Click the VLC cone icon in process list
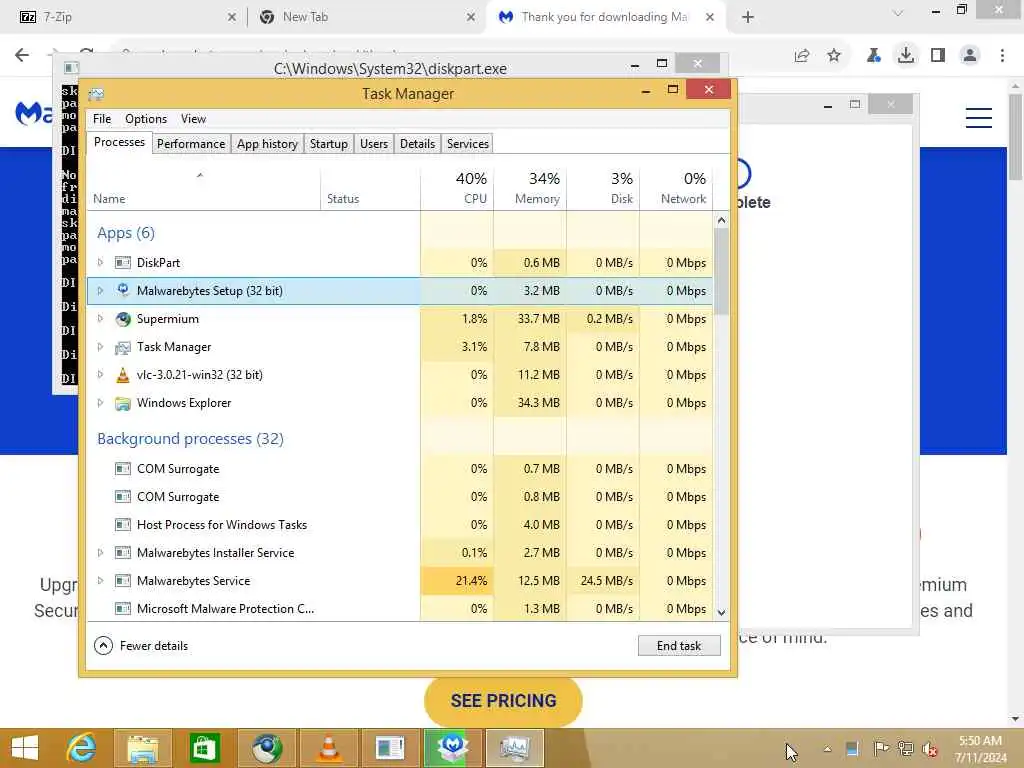The image size is (1024, 768). pyautogui.click(x=123, y=375)
